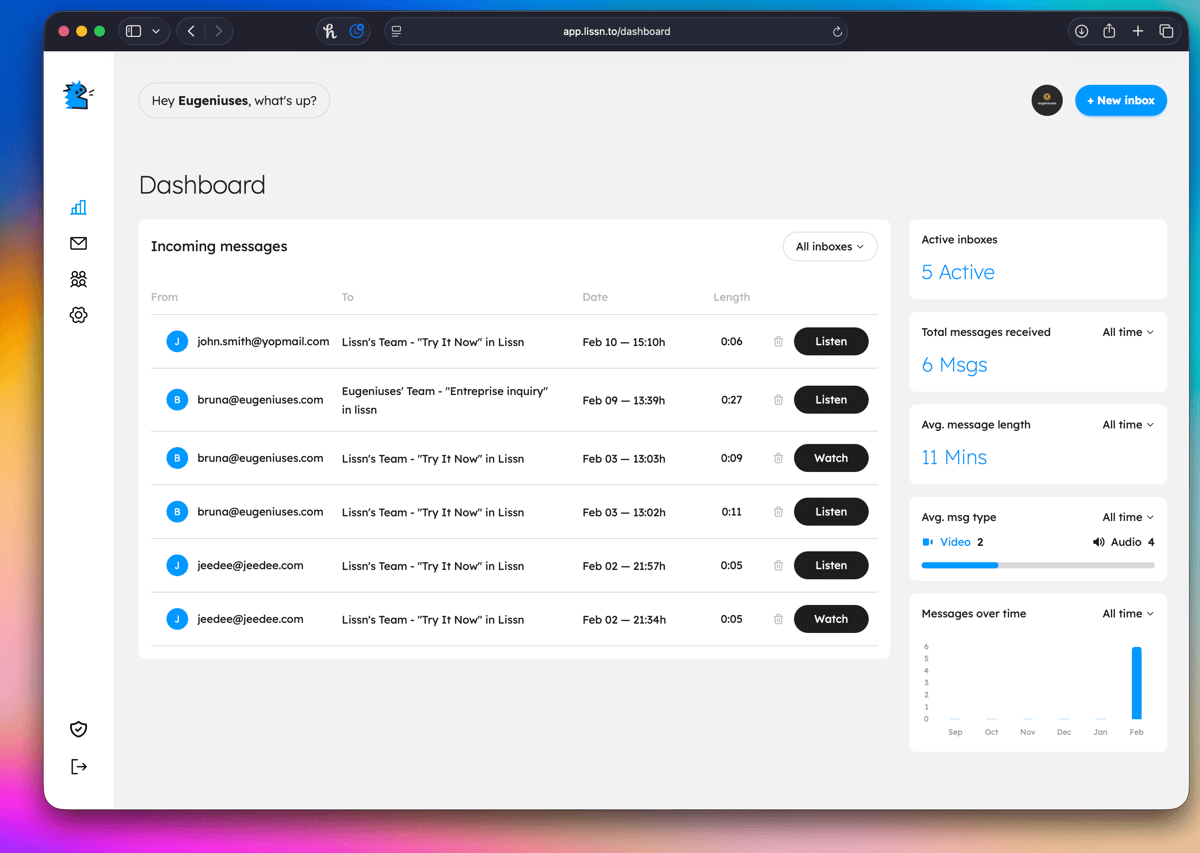1200x853 pixels.
Task: Click the Lissn bird logo
Action: point(79,96)
